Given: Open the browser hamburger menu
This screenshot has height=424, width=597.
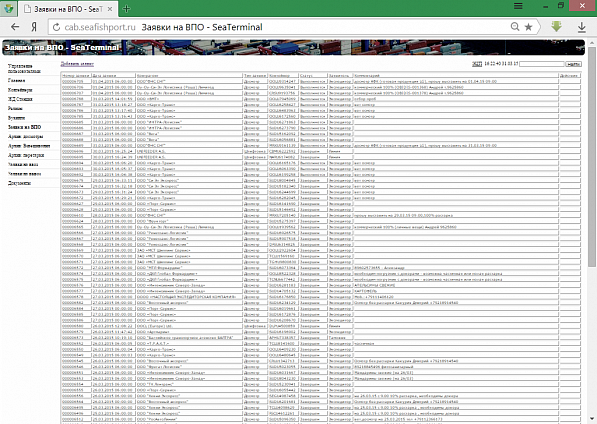Looking at the screenshot, I should 518,6.
